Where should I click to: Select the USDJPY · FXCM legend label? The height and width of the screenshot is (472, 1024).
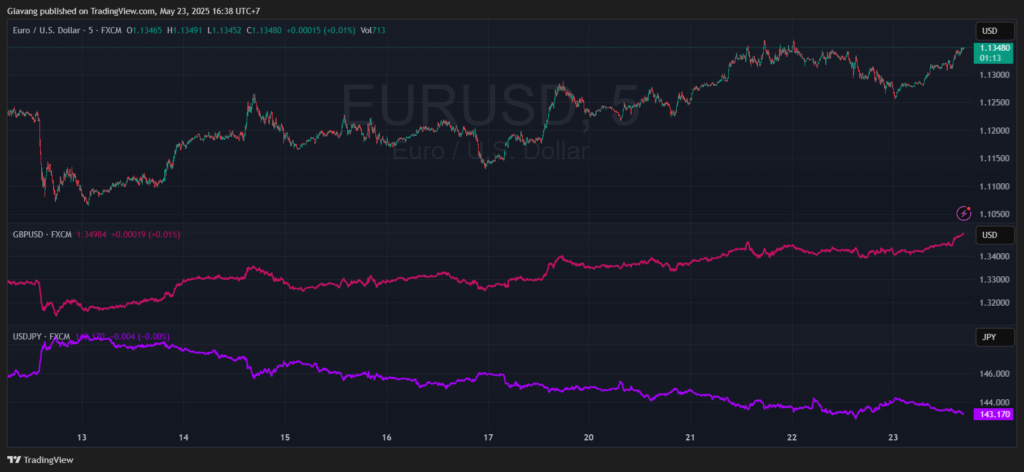41,337
